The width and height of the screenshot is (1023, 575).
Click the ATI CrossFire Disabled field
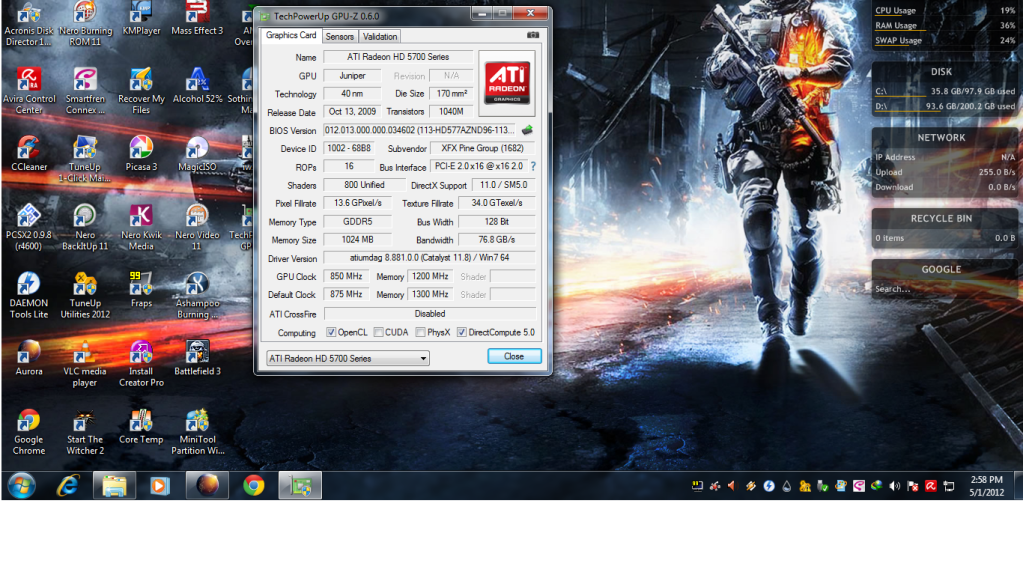(429, 314)
